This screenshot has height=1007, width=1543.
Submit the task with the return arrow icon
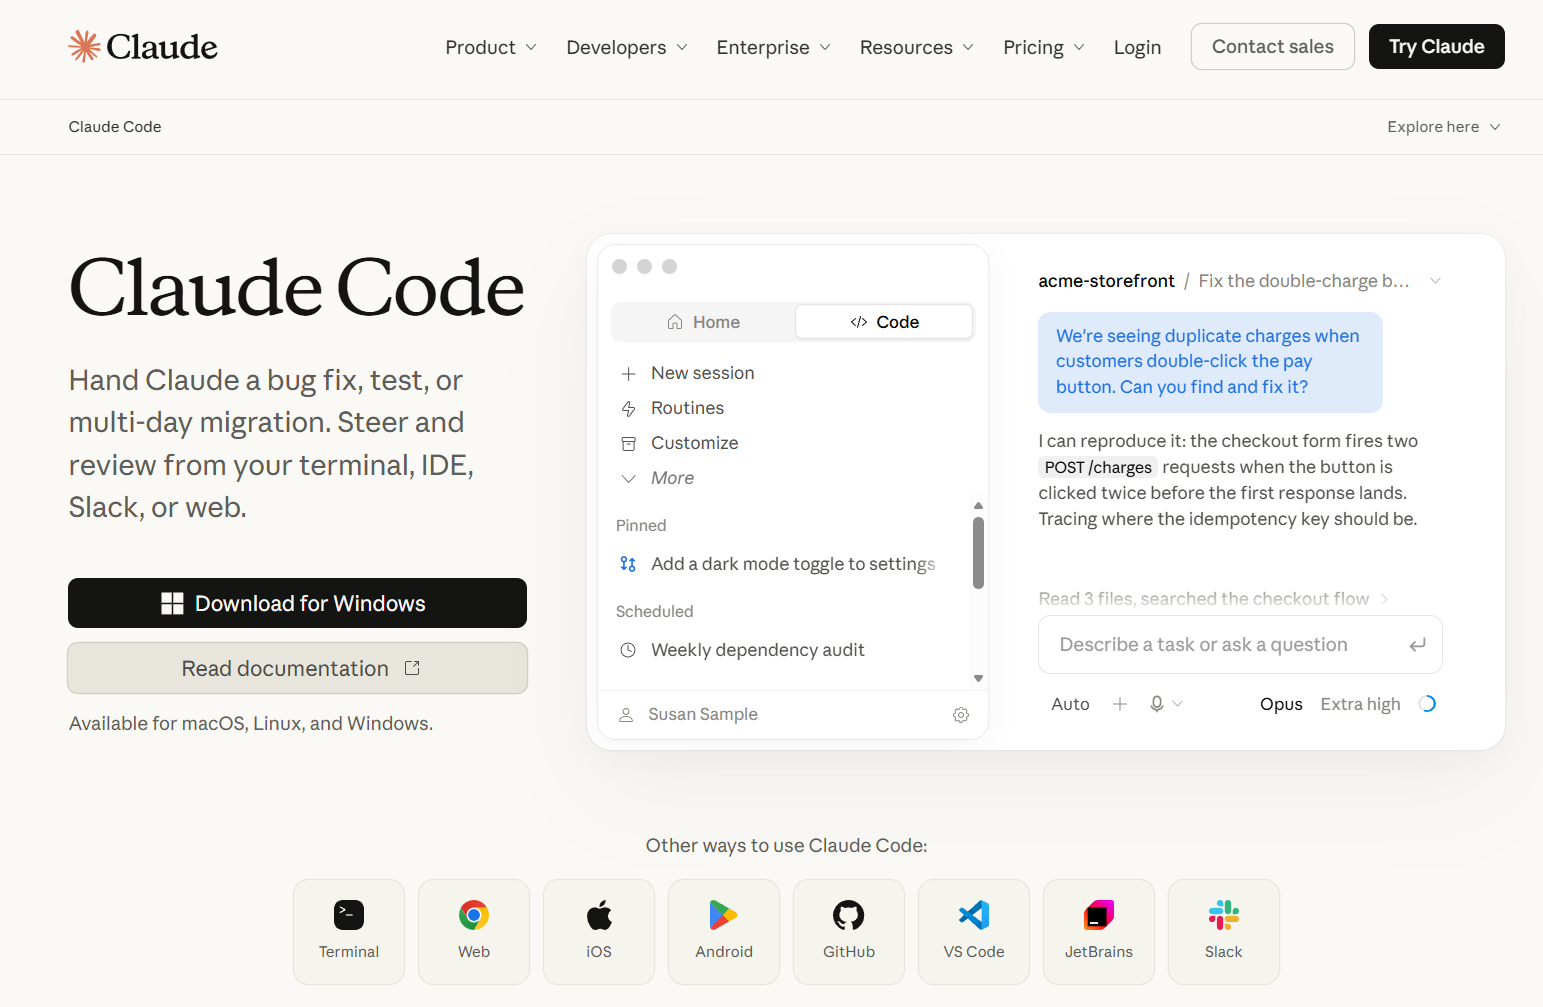1417,645
